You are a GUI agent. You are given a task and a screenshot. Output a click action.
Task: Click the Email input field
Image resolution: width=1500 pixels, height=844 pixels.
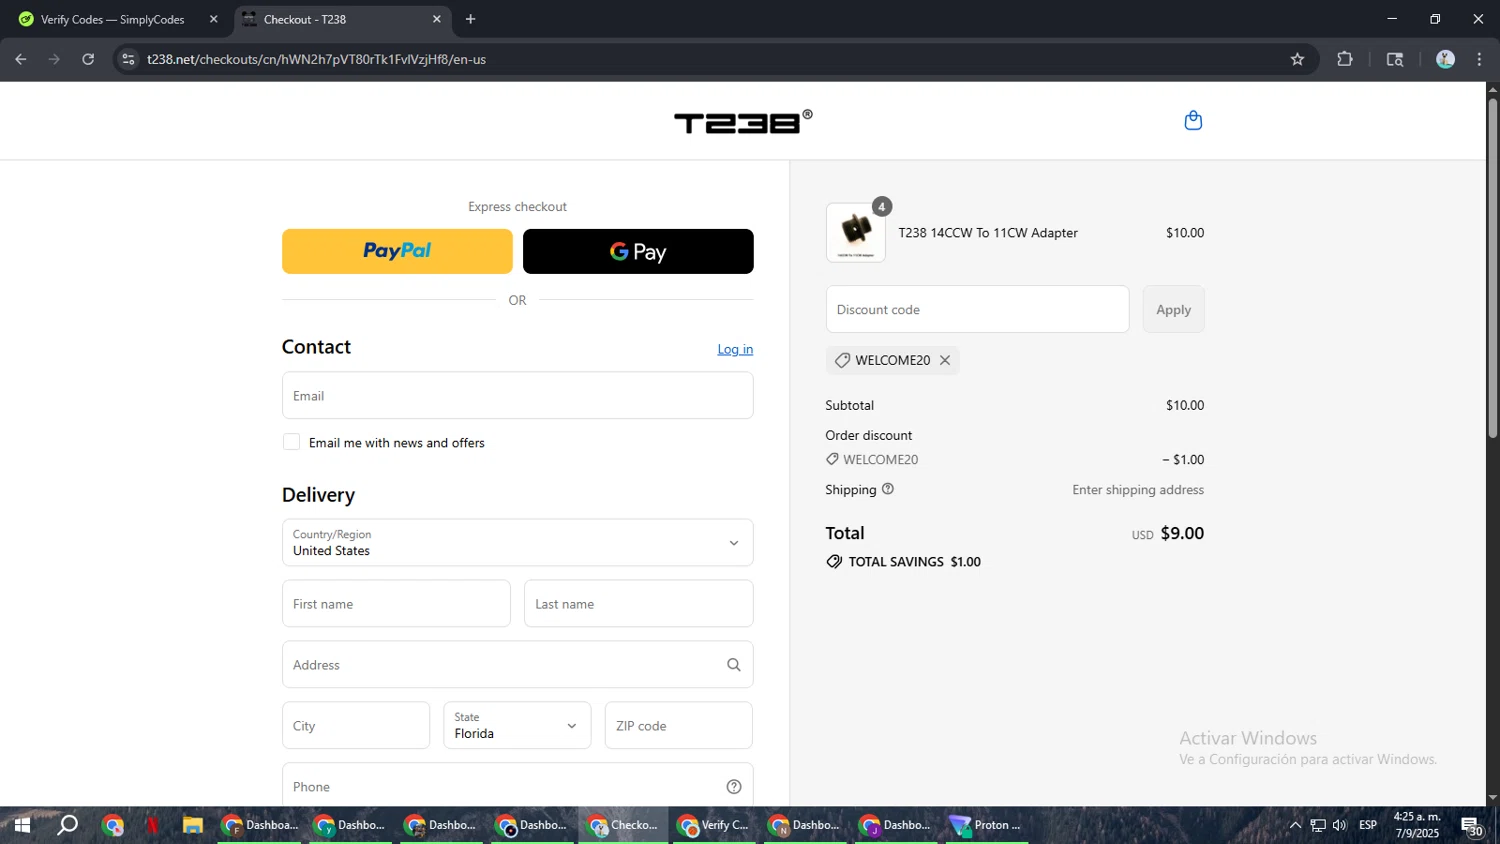pyautogui.click(x=518, y=396)
